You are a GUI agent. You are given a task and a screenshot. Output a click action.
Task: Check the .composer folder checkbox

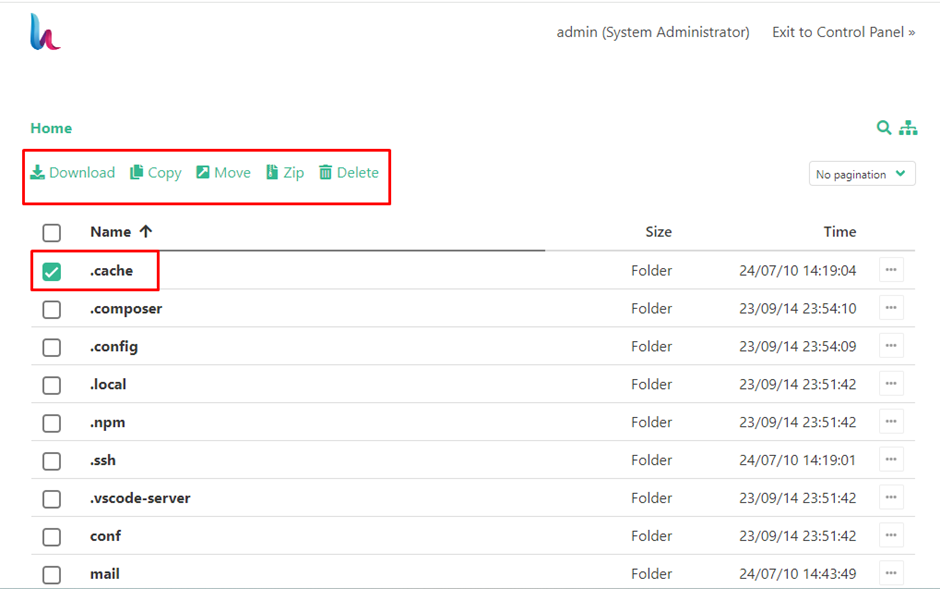click(51, 308)
